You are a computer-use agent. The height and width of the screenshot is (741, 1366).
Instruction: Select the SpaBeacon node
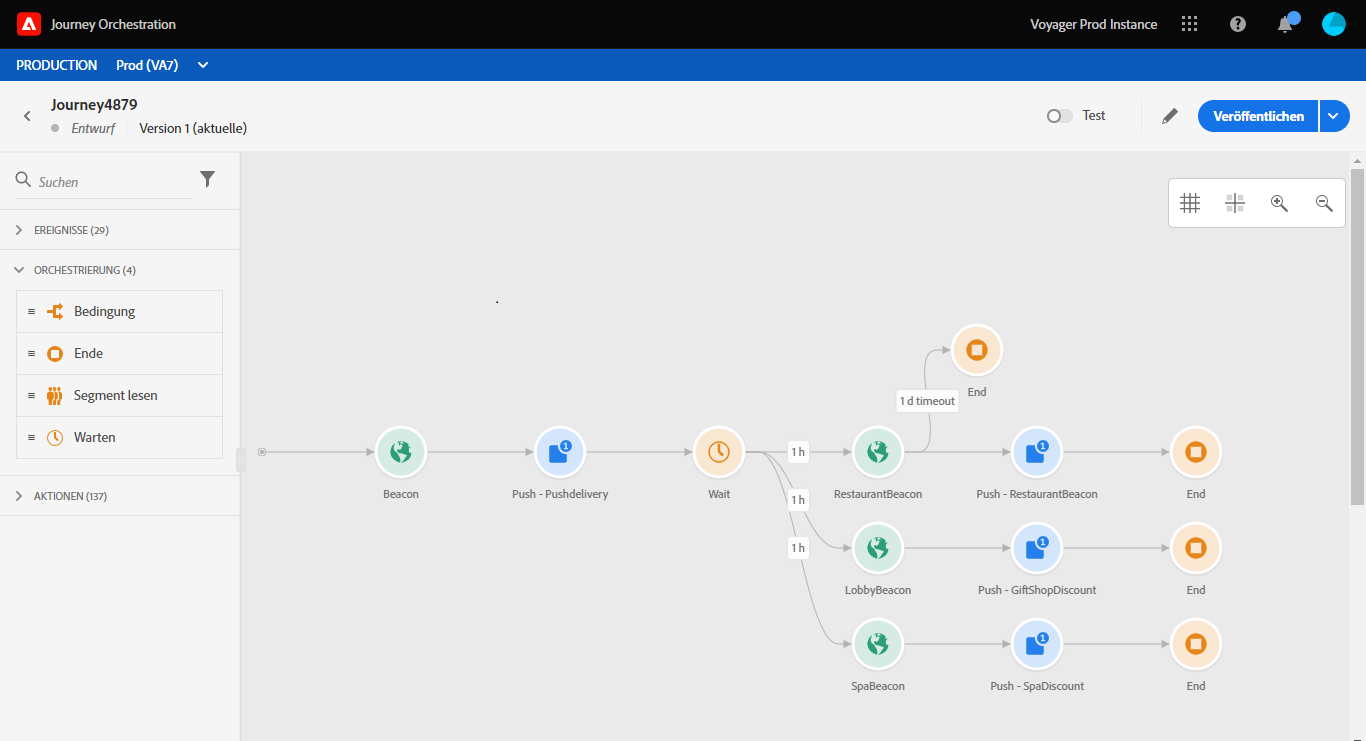pyautogui.click(x=878, y=644)
